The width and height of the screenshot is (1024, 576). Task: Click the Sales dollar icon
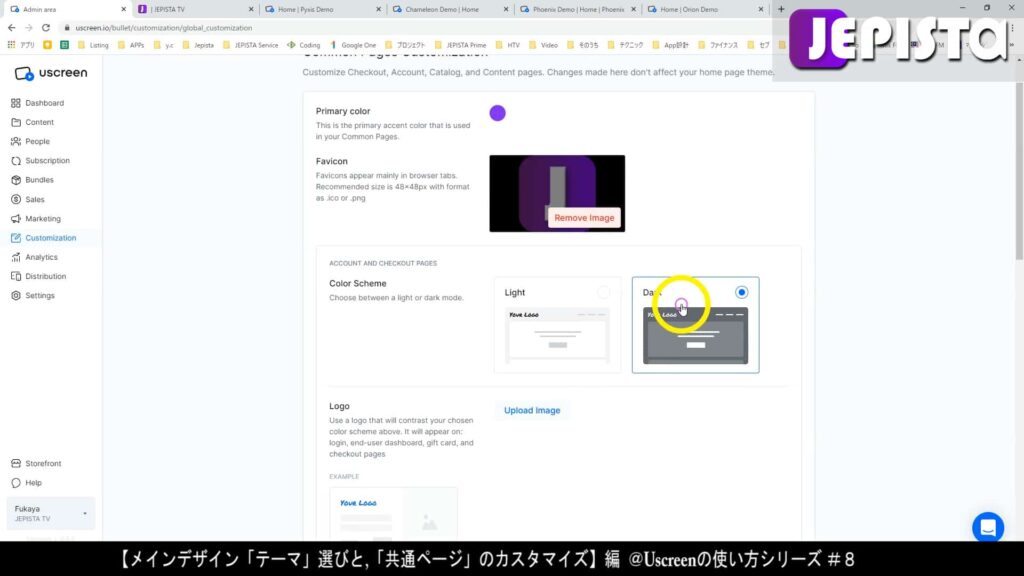pyautogui.click(x=16, y=199)
